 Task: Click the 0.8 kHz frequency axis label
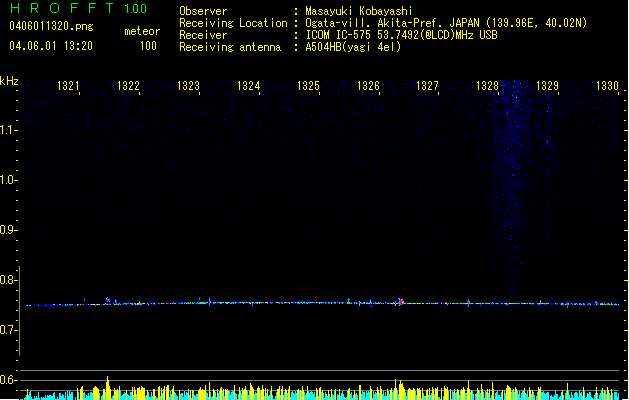pyautogui.click(x=9, y=280)
